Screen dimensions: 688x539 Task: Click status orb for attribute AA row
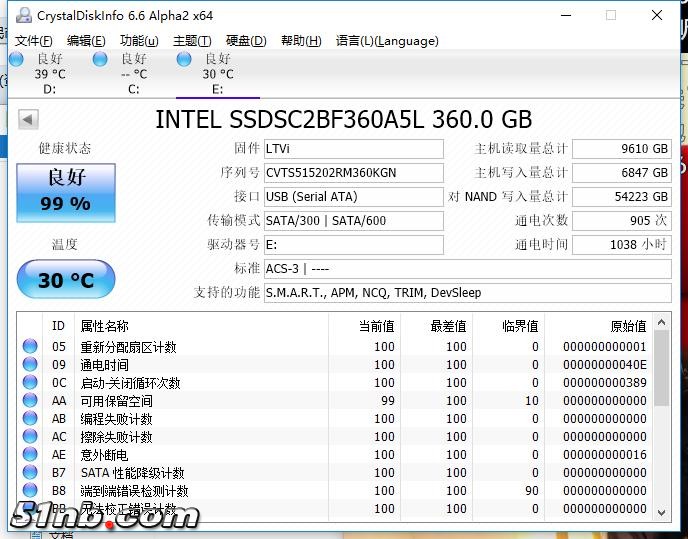(x=30, y=401)
